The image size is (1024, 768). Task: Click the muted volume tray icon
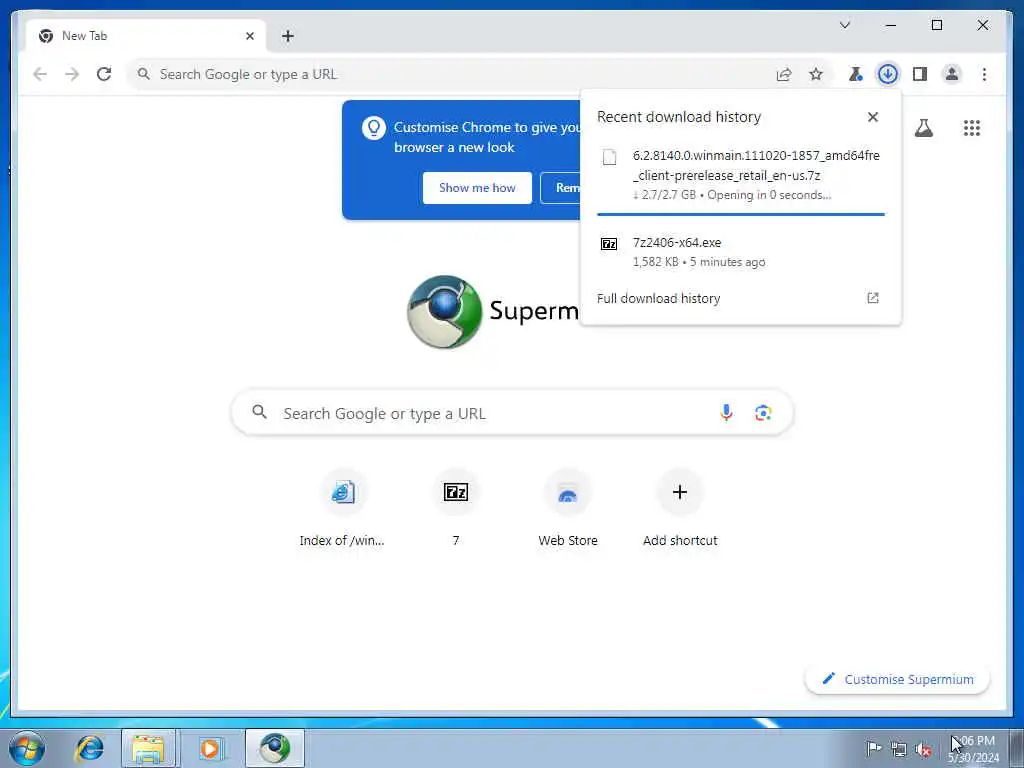coord(923,749)
